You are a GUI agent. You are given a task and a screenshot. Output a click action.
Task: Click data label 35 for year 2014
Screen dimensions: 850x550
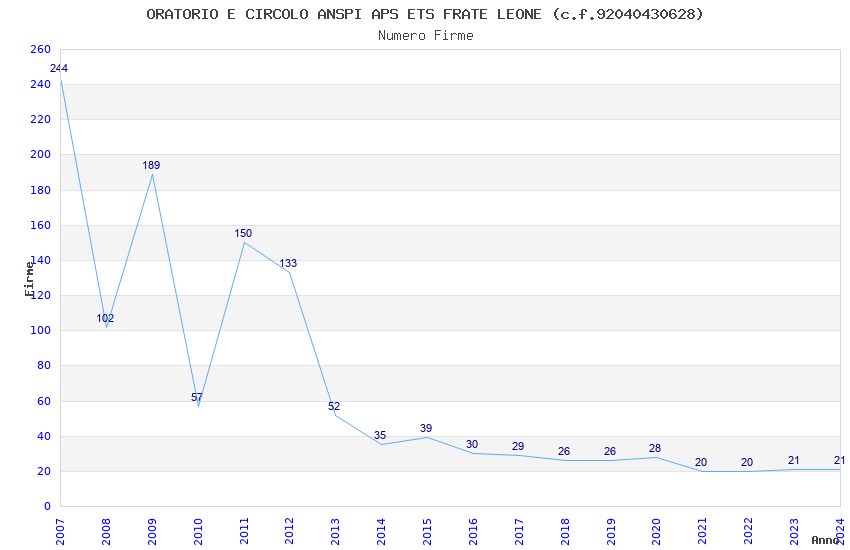[380, 436]
